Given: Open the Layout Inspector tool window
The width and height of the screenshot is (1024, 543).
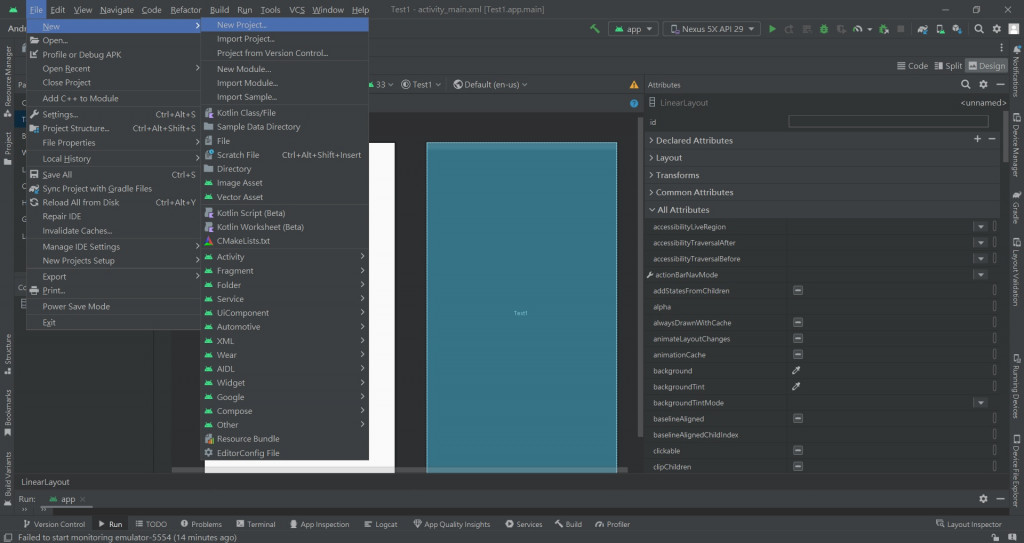Looking at the screenshot, I should pyautogui.click(x=968, y=524).
